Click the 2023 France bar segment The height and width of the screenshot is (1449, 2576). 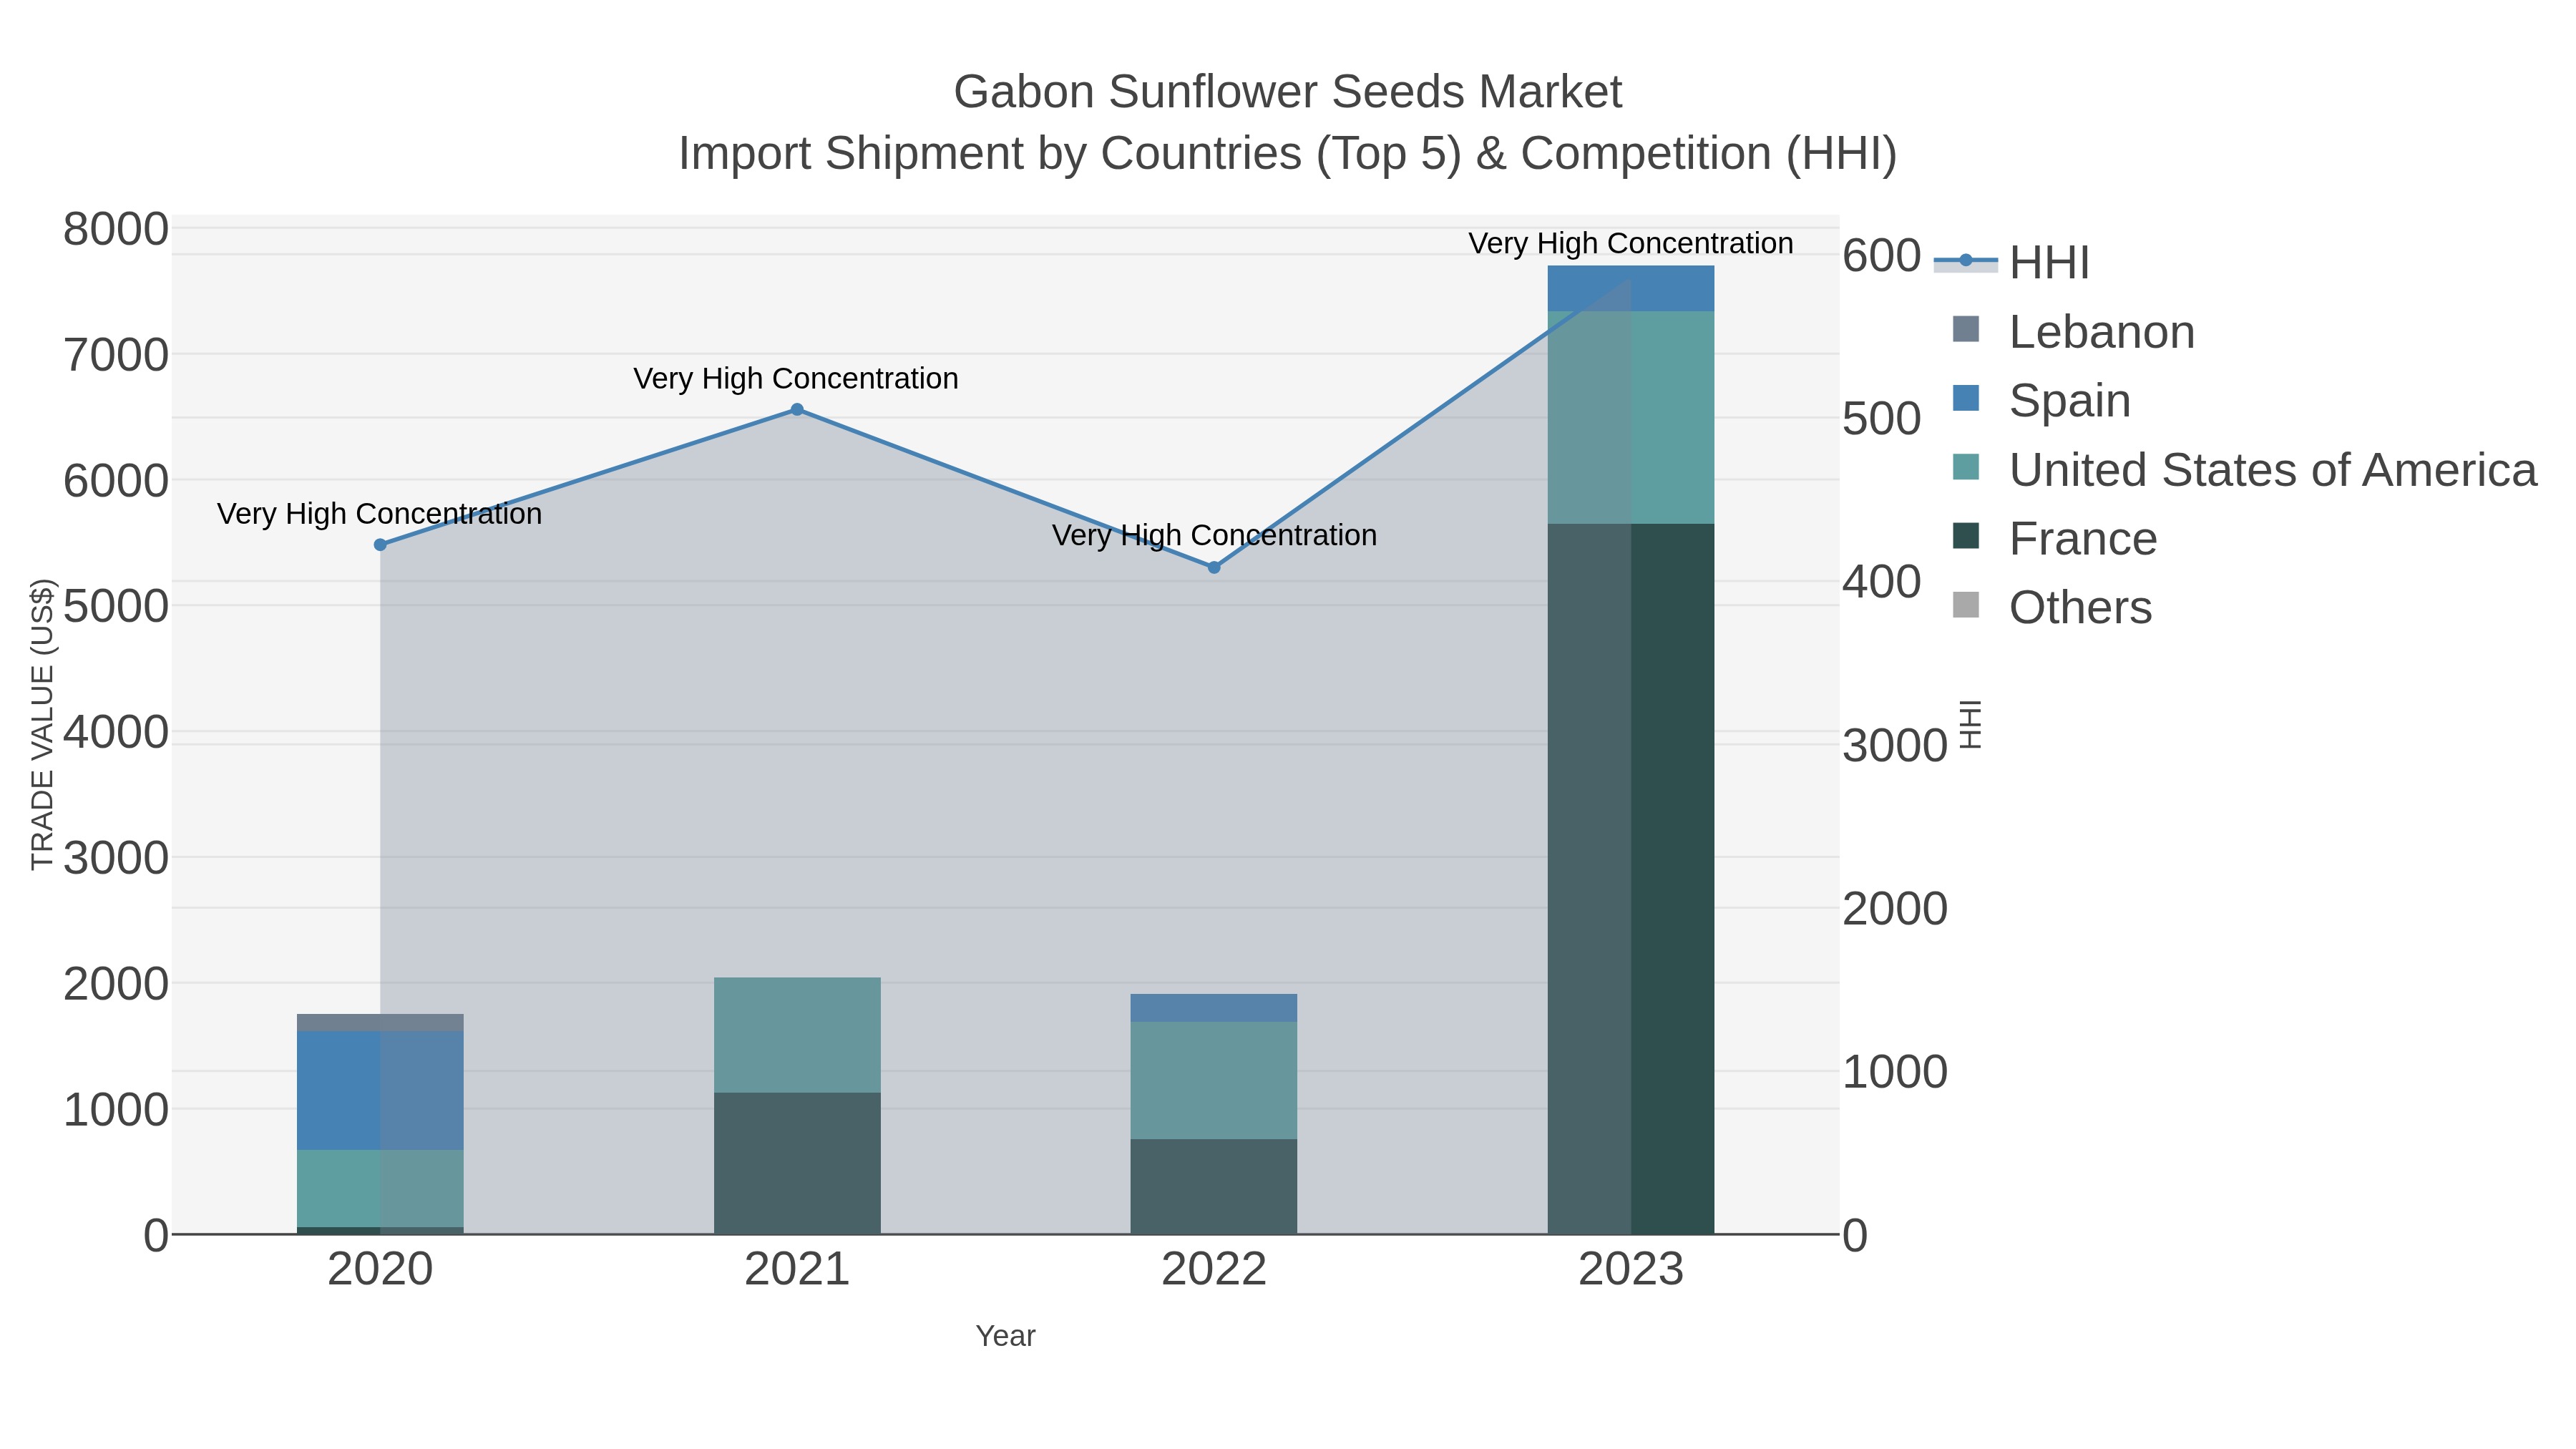tap(1631, 879)
